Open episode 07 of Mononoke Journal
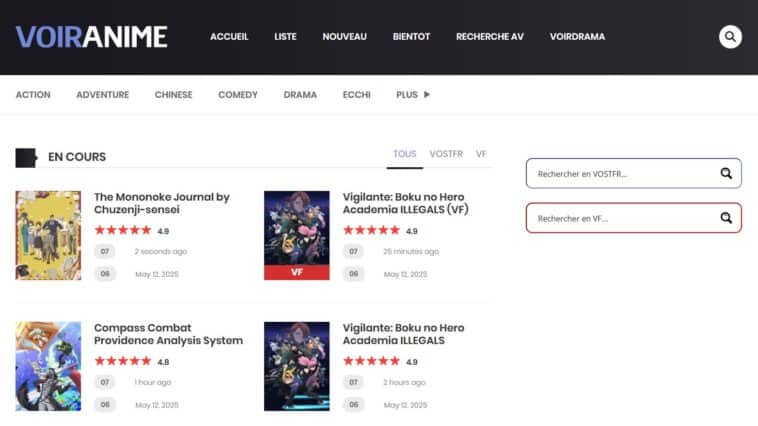The image size is (758, 426). point(105,251)
